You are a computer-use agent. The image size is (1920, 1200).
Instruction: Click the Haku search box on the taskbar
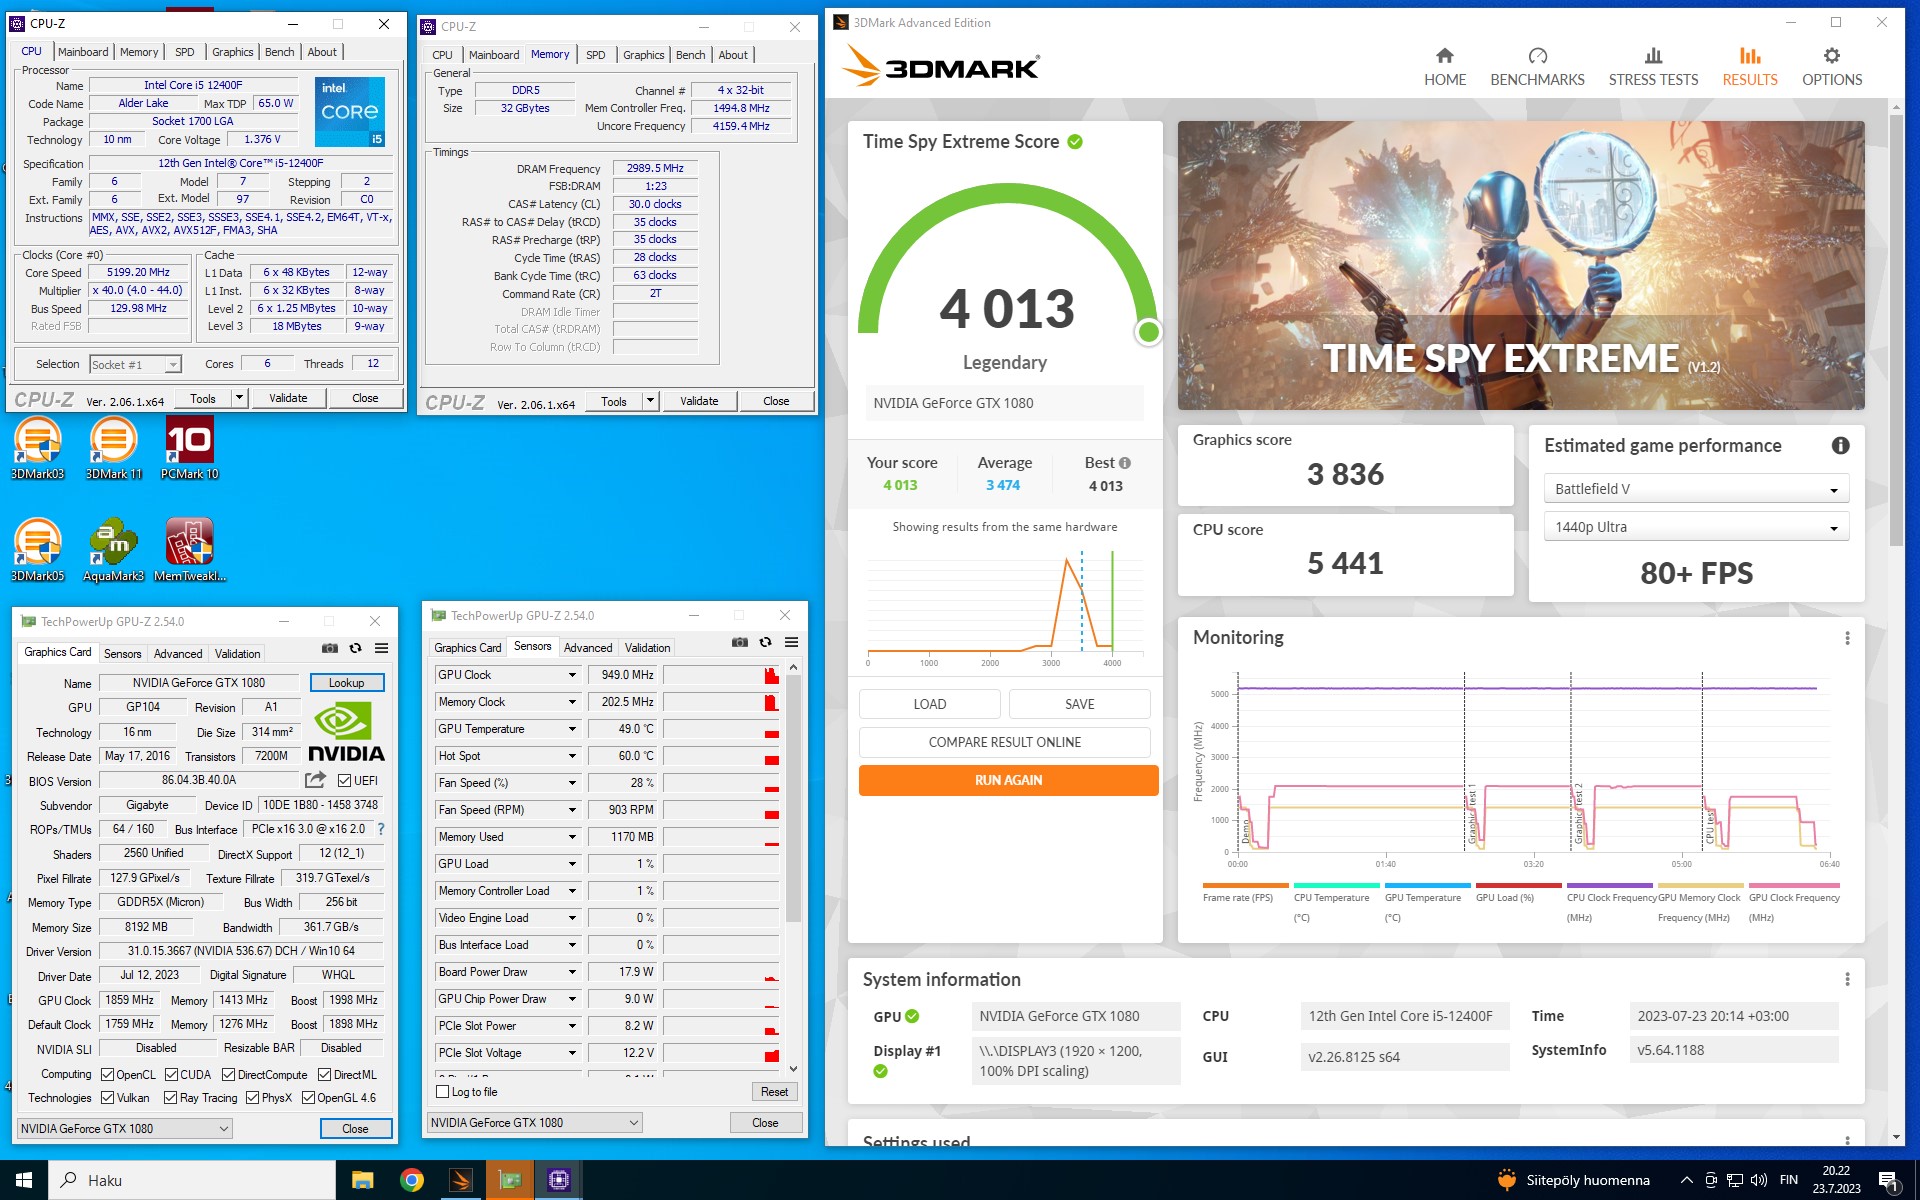click(x=192, y=1180)
